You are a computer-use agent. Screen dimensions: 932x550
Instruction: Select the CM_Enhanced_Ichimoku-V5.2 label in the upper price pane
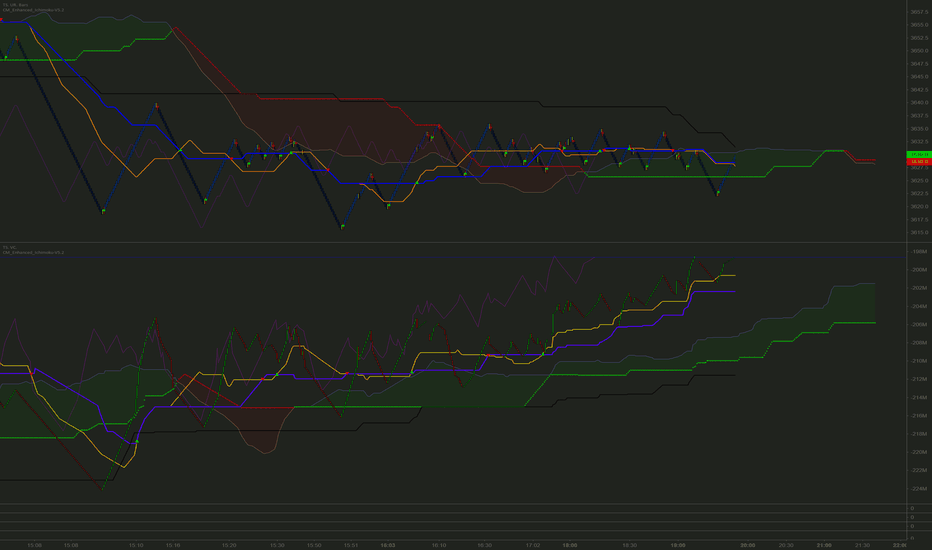(33, 10)
